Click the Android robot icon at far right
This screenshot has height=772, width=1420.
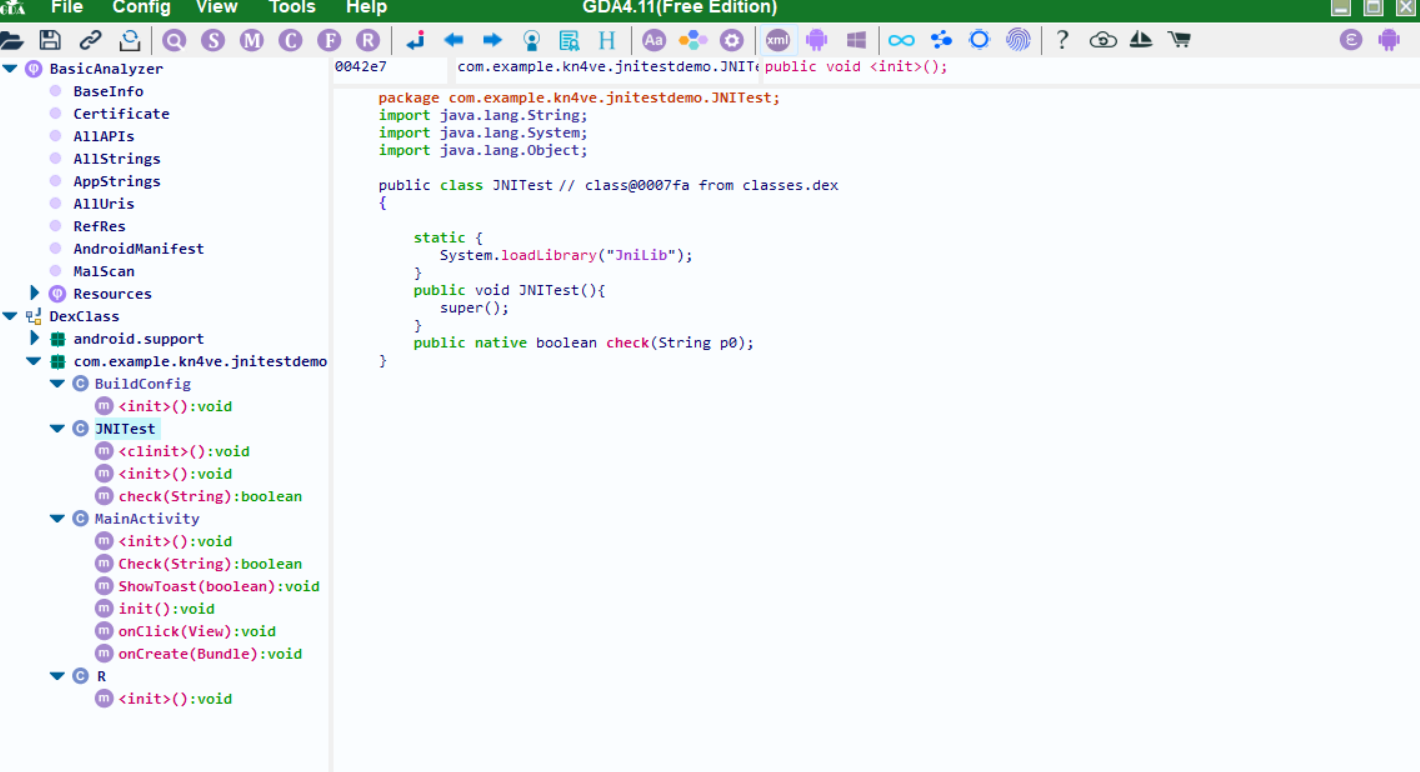1389,40
